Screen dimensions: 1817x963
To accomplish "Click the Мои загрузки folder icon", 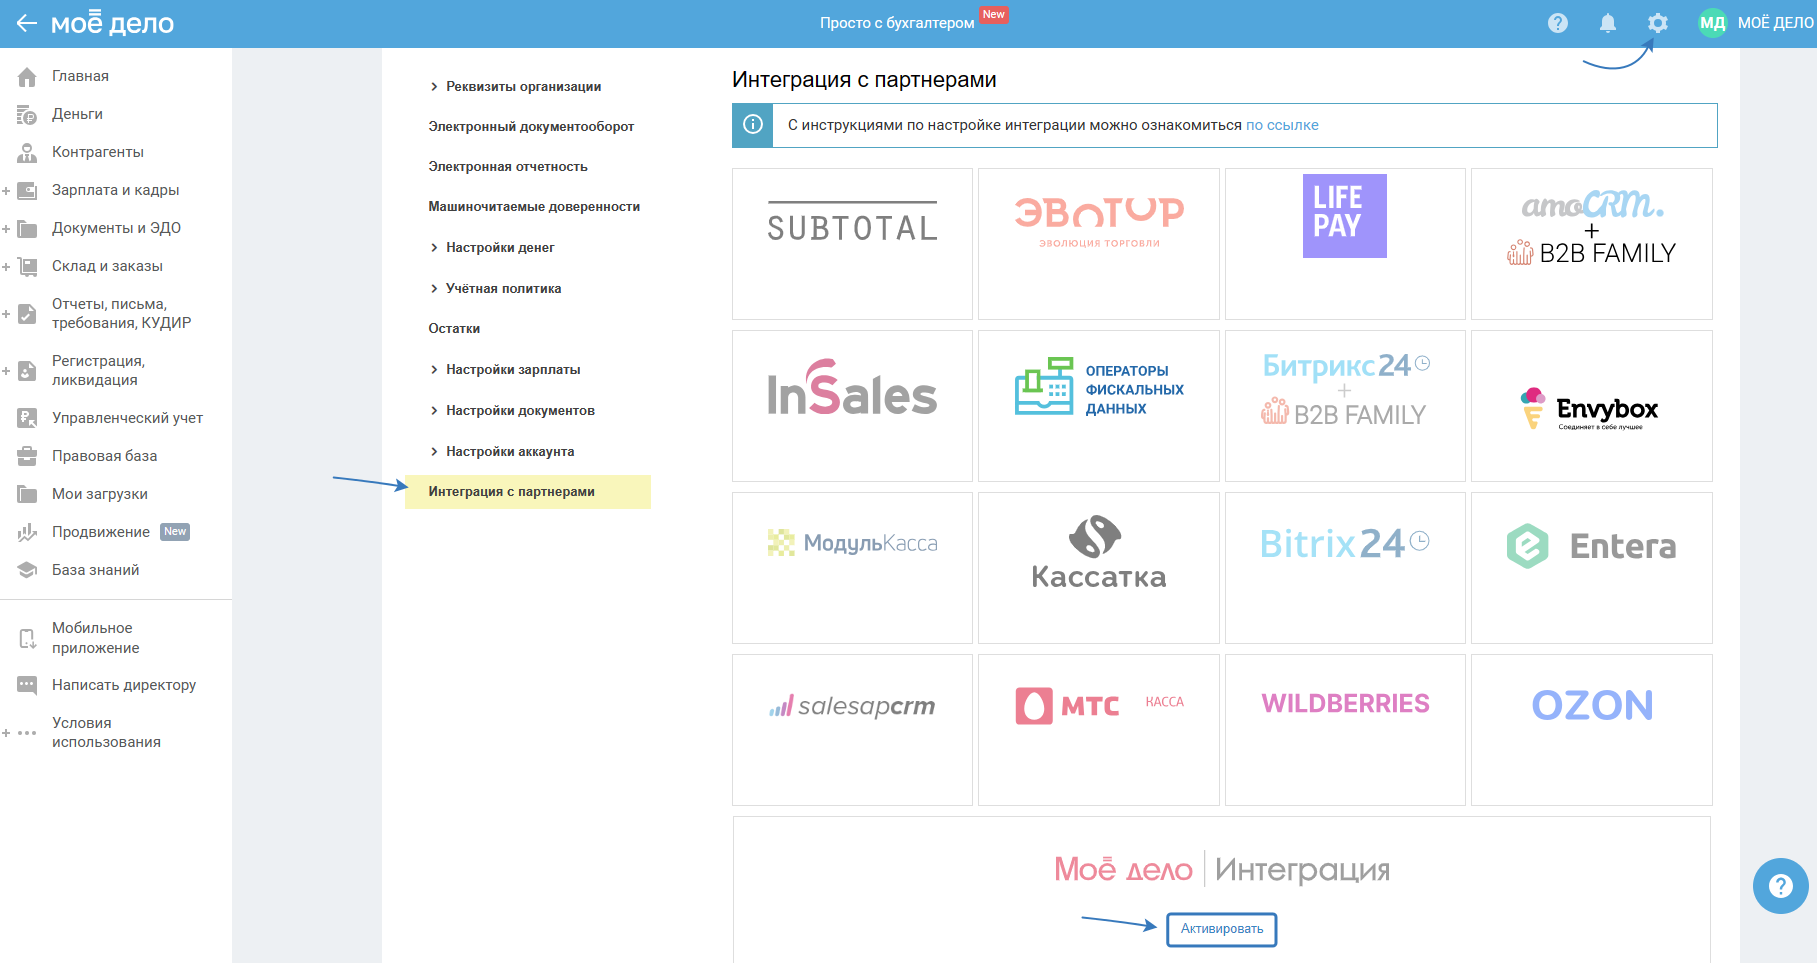I will tap(27, 495).
